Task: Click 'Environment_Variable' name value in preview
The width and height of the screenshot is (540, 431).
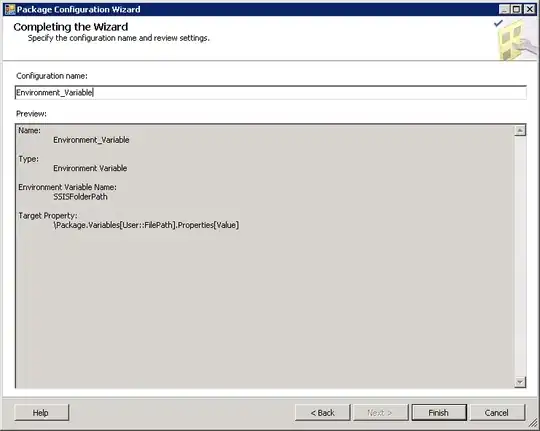Action: click(91, 140)
